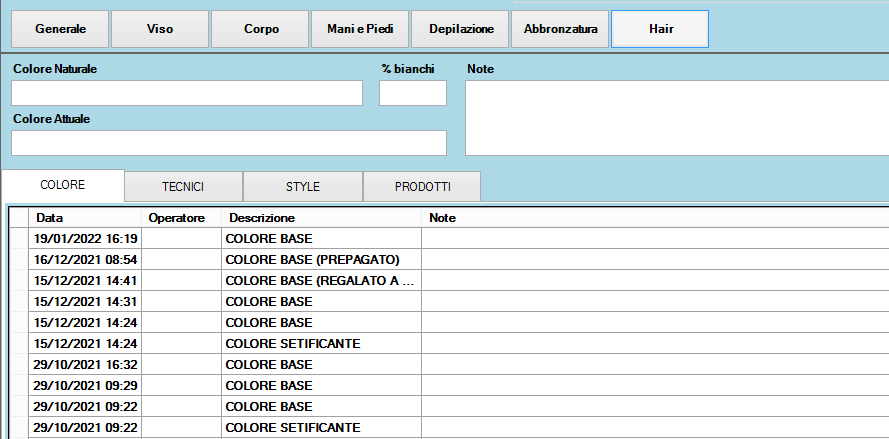Click the Operatore column header
The image size is (889, 439).
(181, 217)
